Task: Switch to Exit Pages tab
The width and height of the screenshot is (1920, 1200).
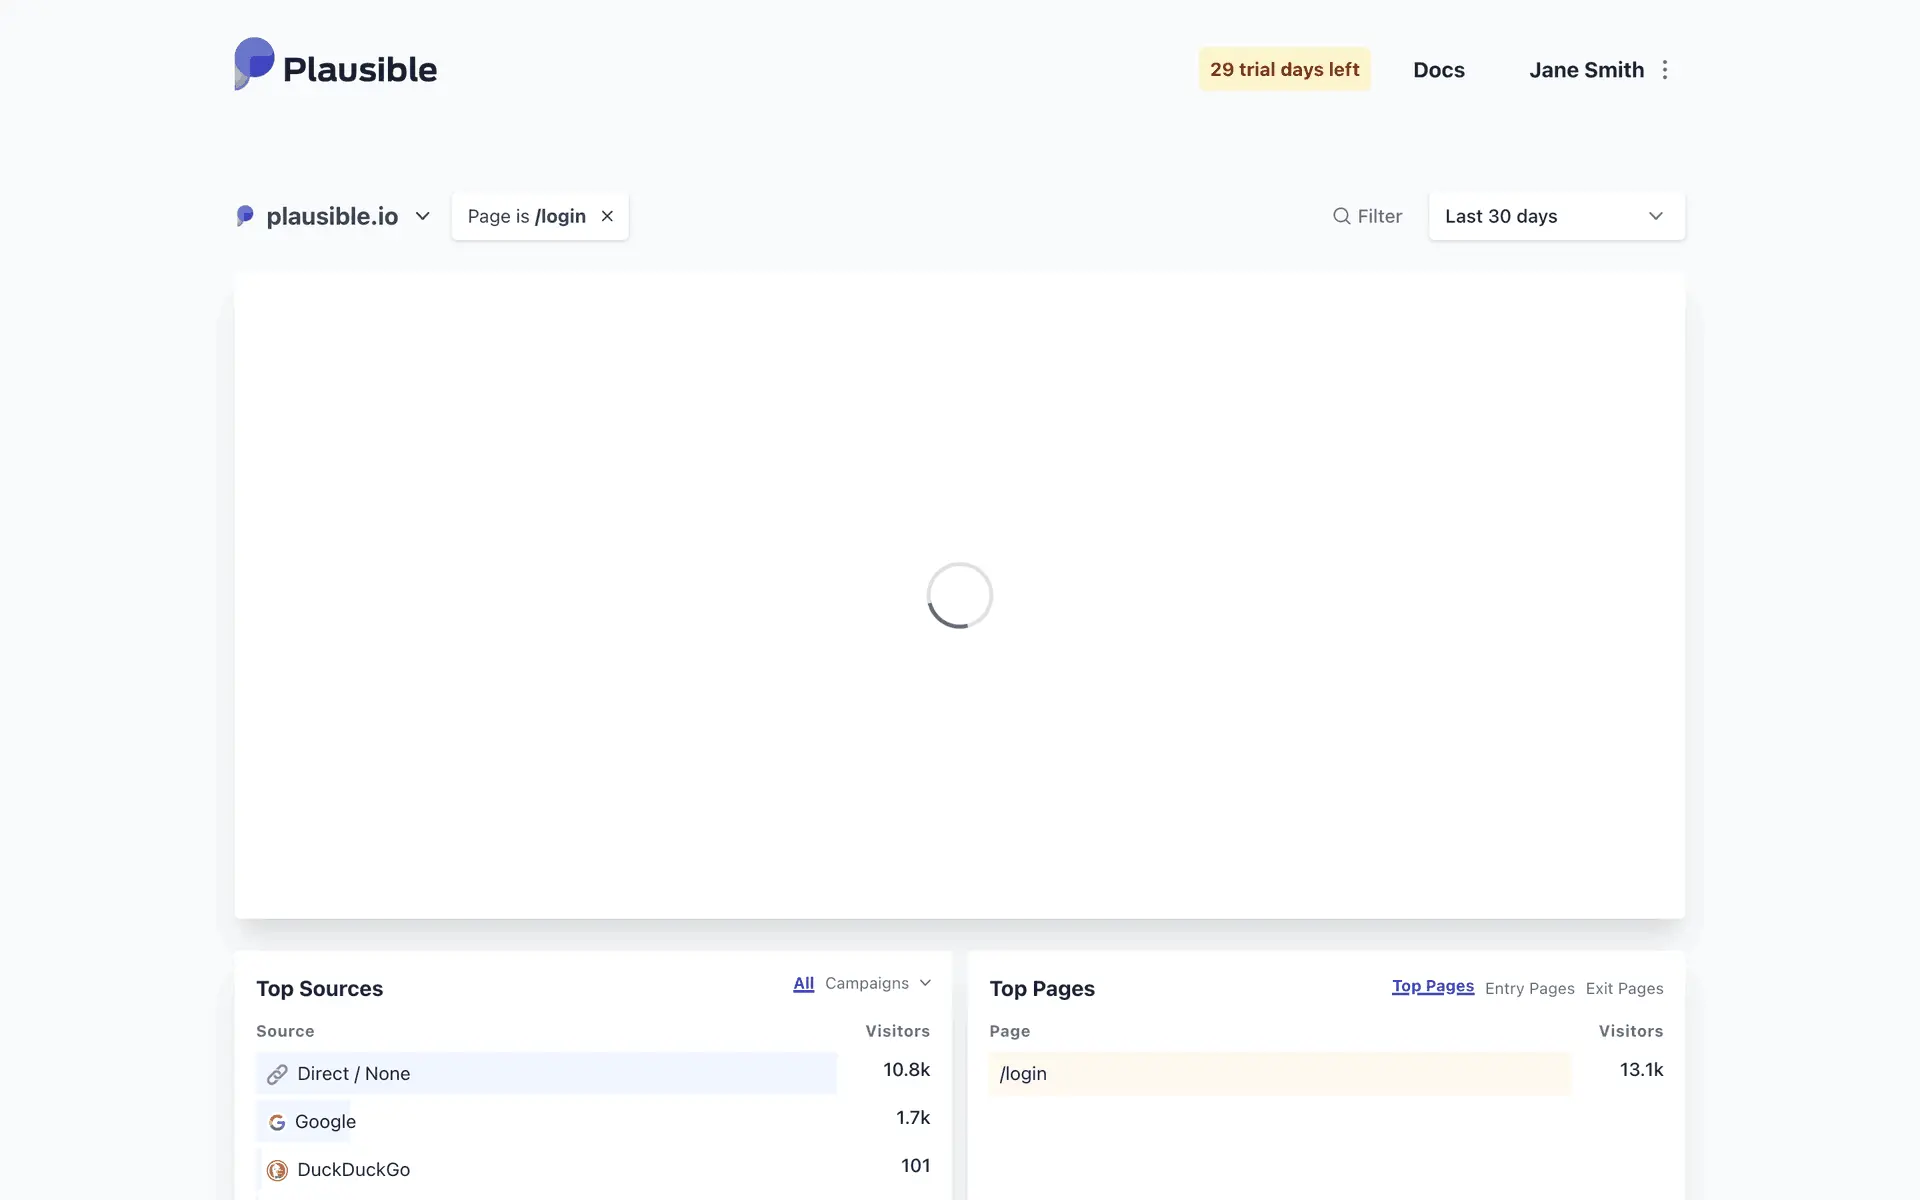Action: [x=1624, y=988]
